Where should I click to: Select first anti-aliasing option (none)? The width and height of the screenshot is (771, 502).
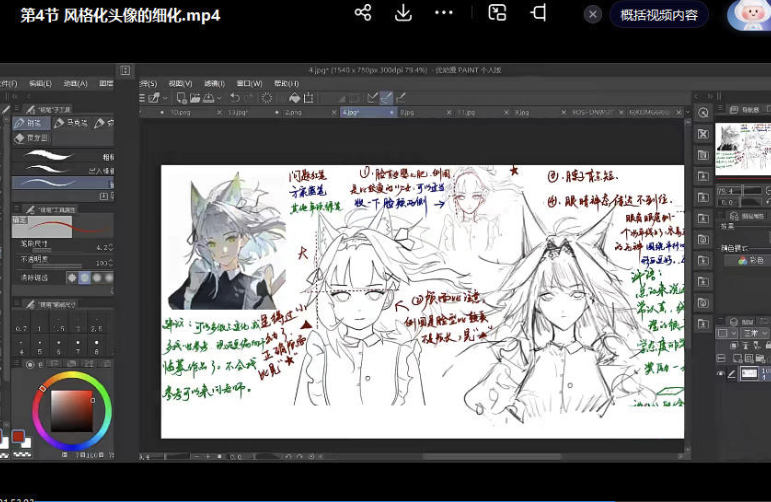coord(72,278)
